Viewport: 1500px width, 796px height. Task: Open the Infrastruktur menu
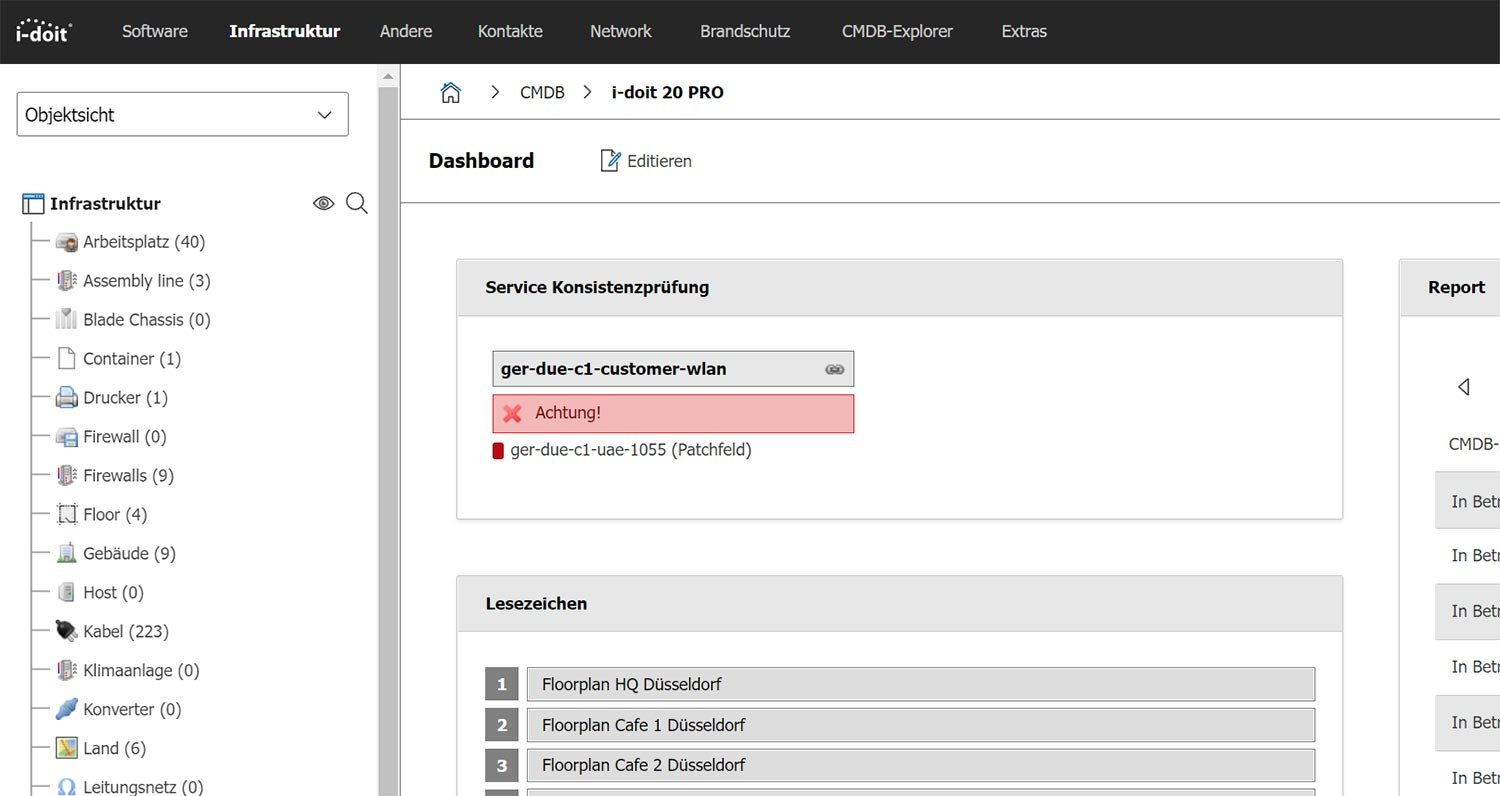pyautogui.click(x=285, y=31)
